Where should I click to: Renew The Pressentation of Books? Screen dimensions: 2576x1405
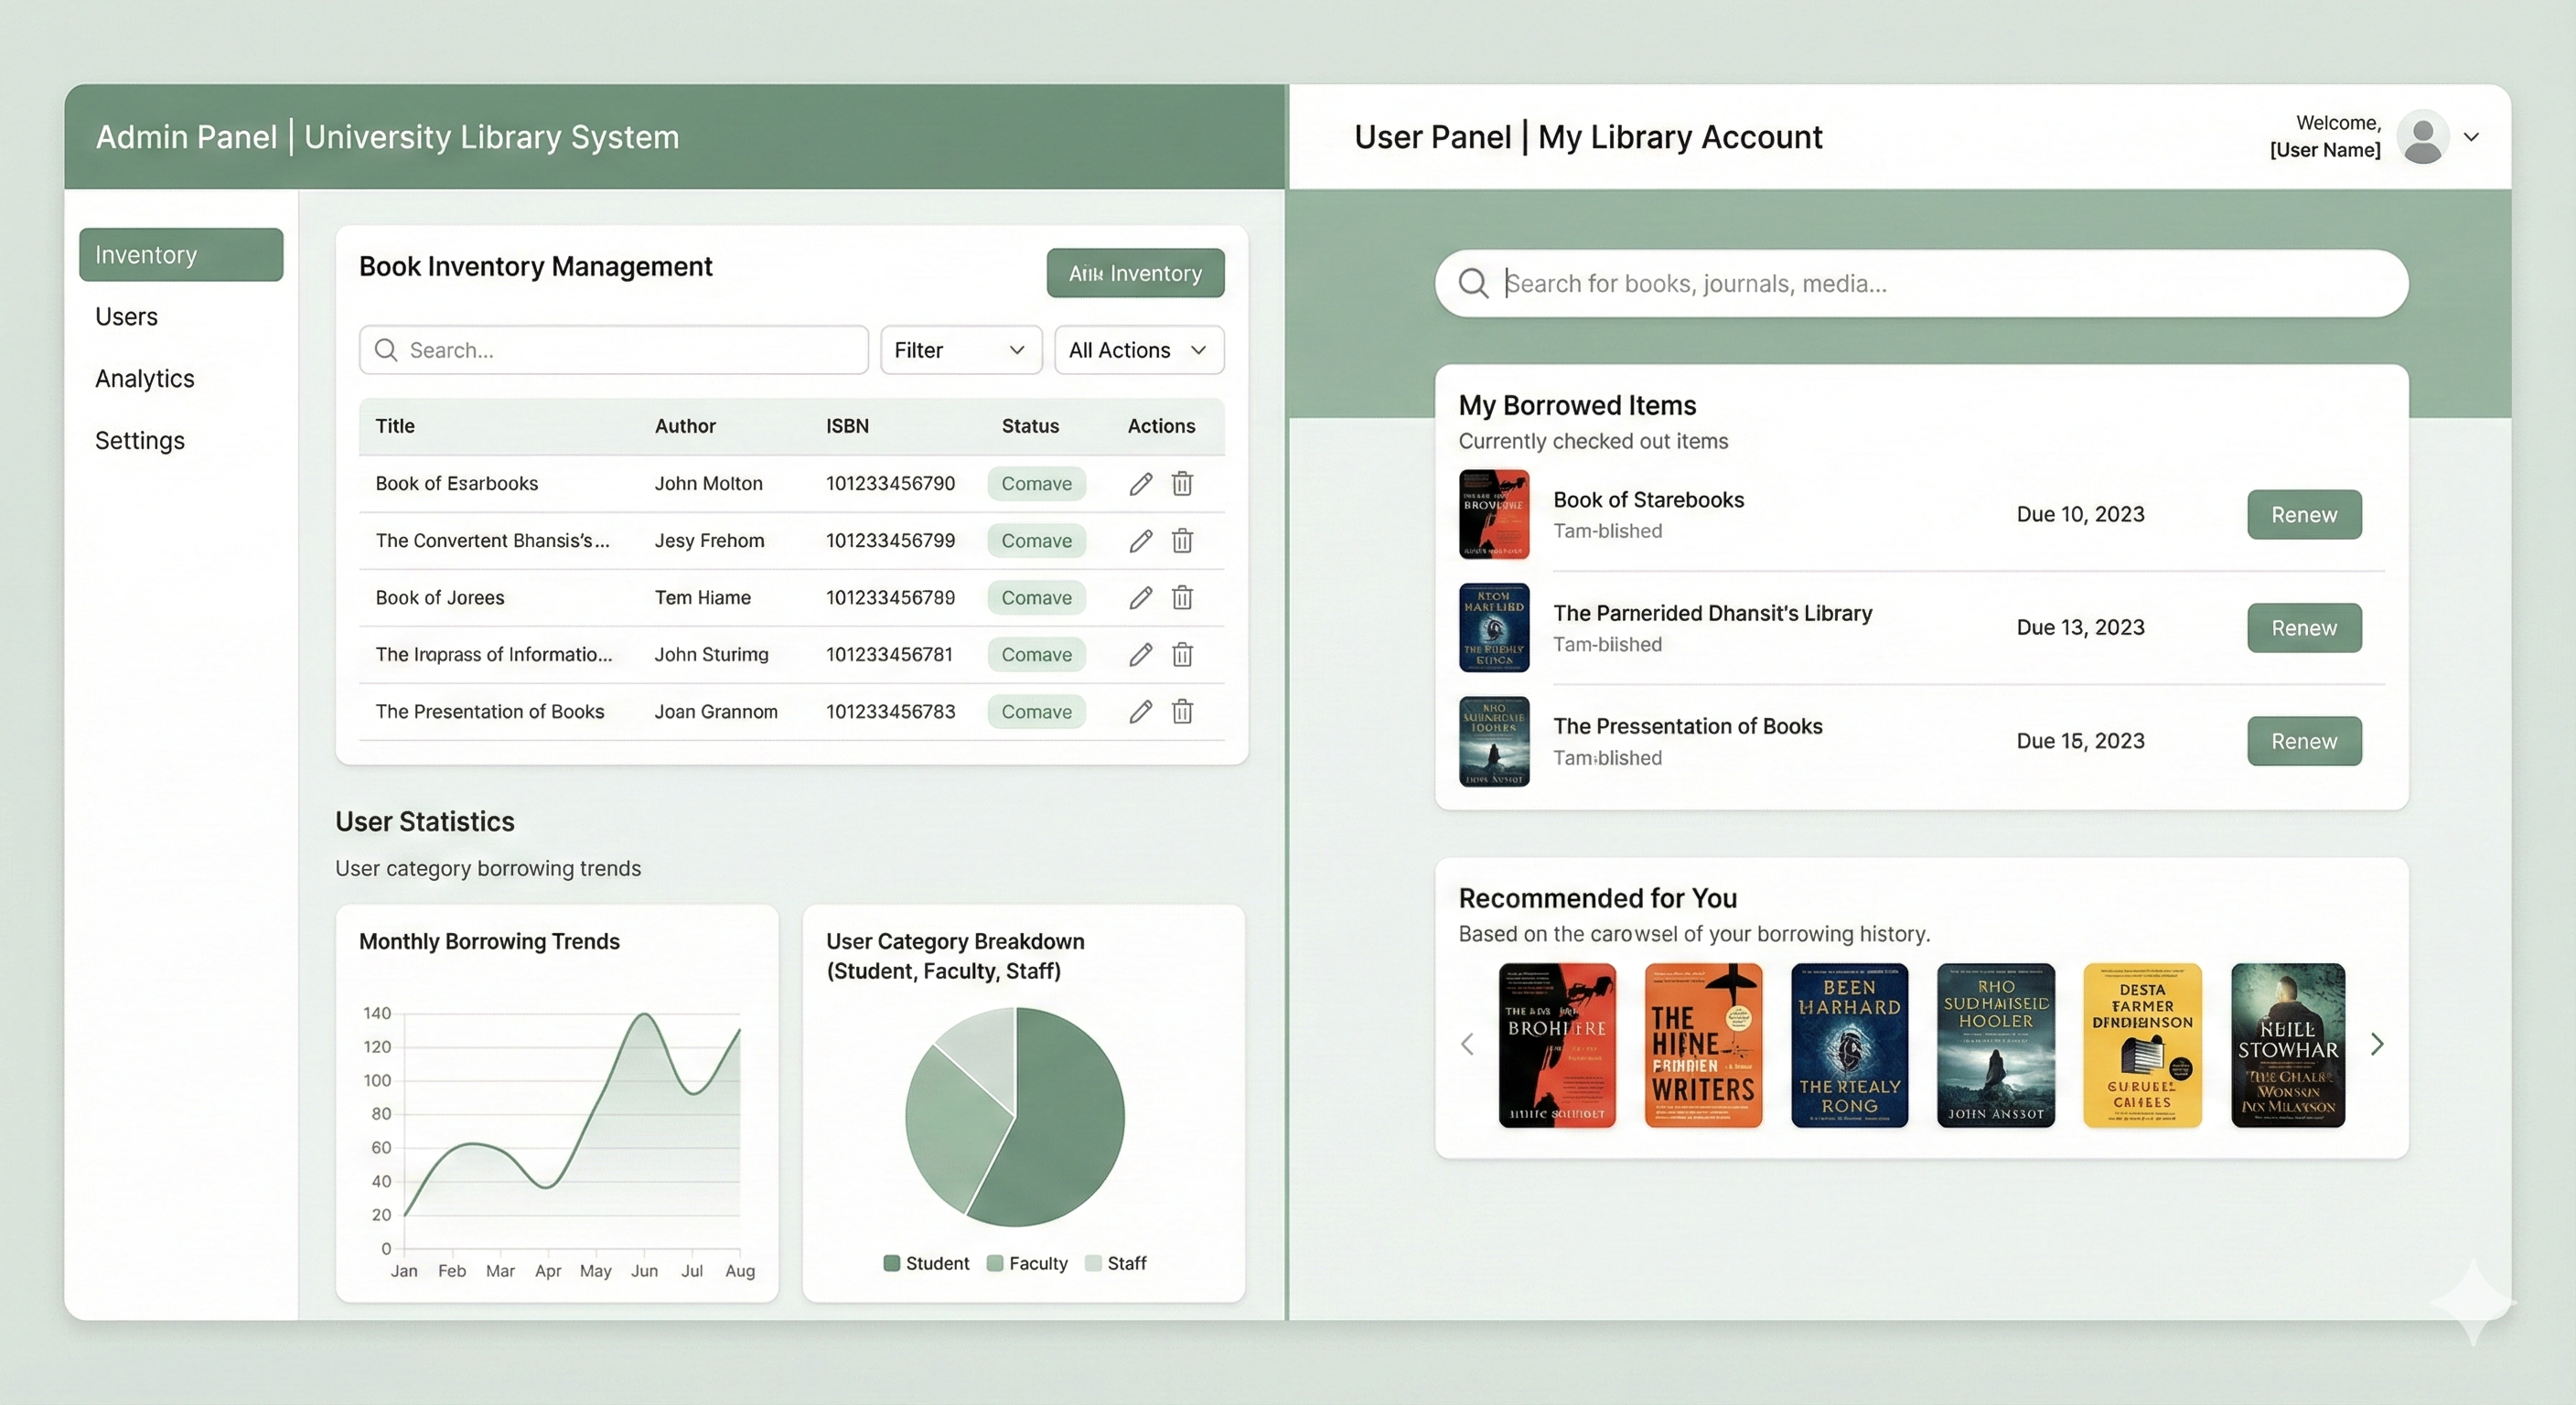pyautogui.click(x=2303, y=741)
